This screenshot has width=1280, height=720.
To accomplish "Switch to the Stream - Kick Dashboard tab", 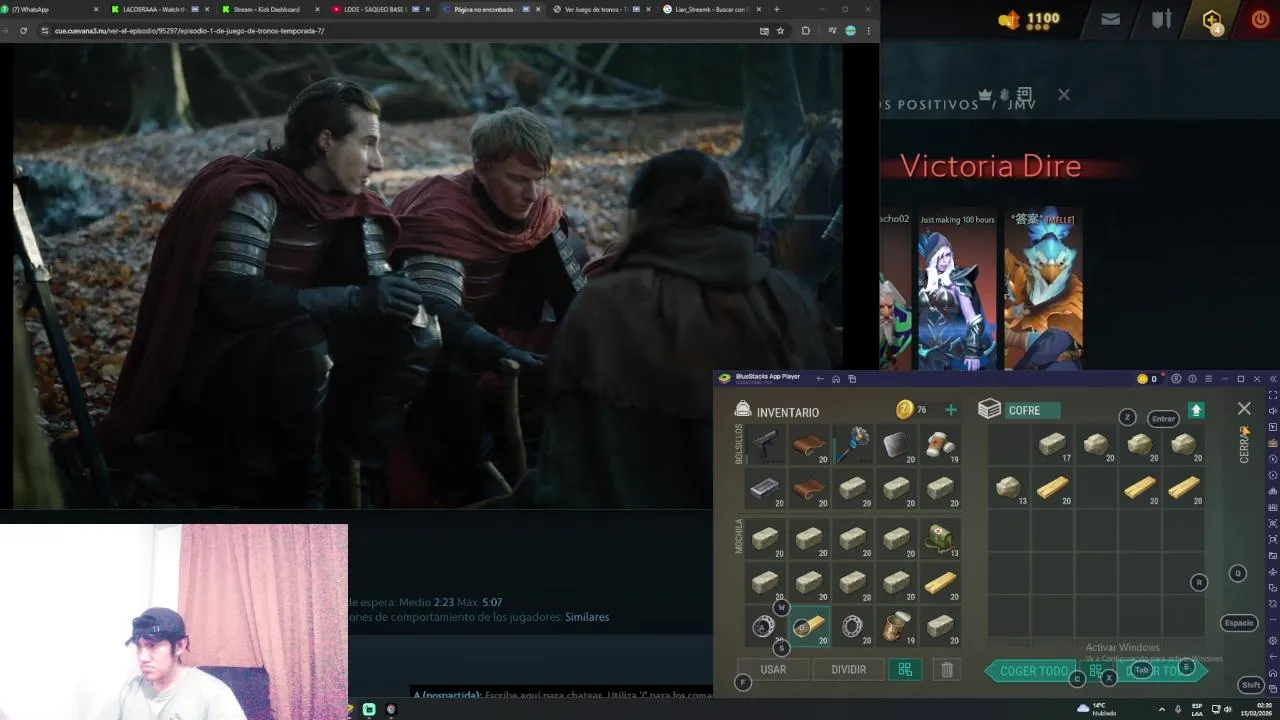I will (x=268, y=9).
